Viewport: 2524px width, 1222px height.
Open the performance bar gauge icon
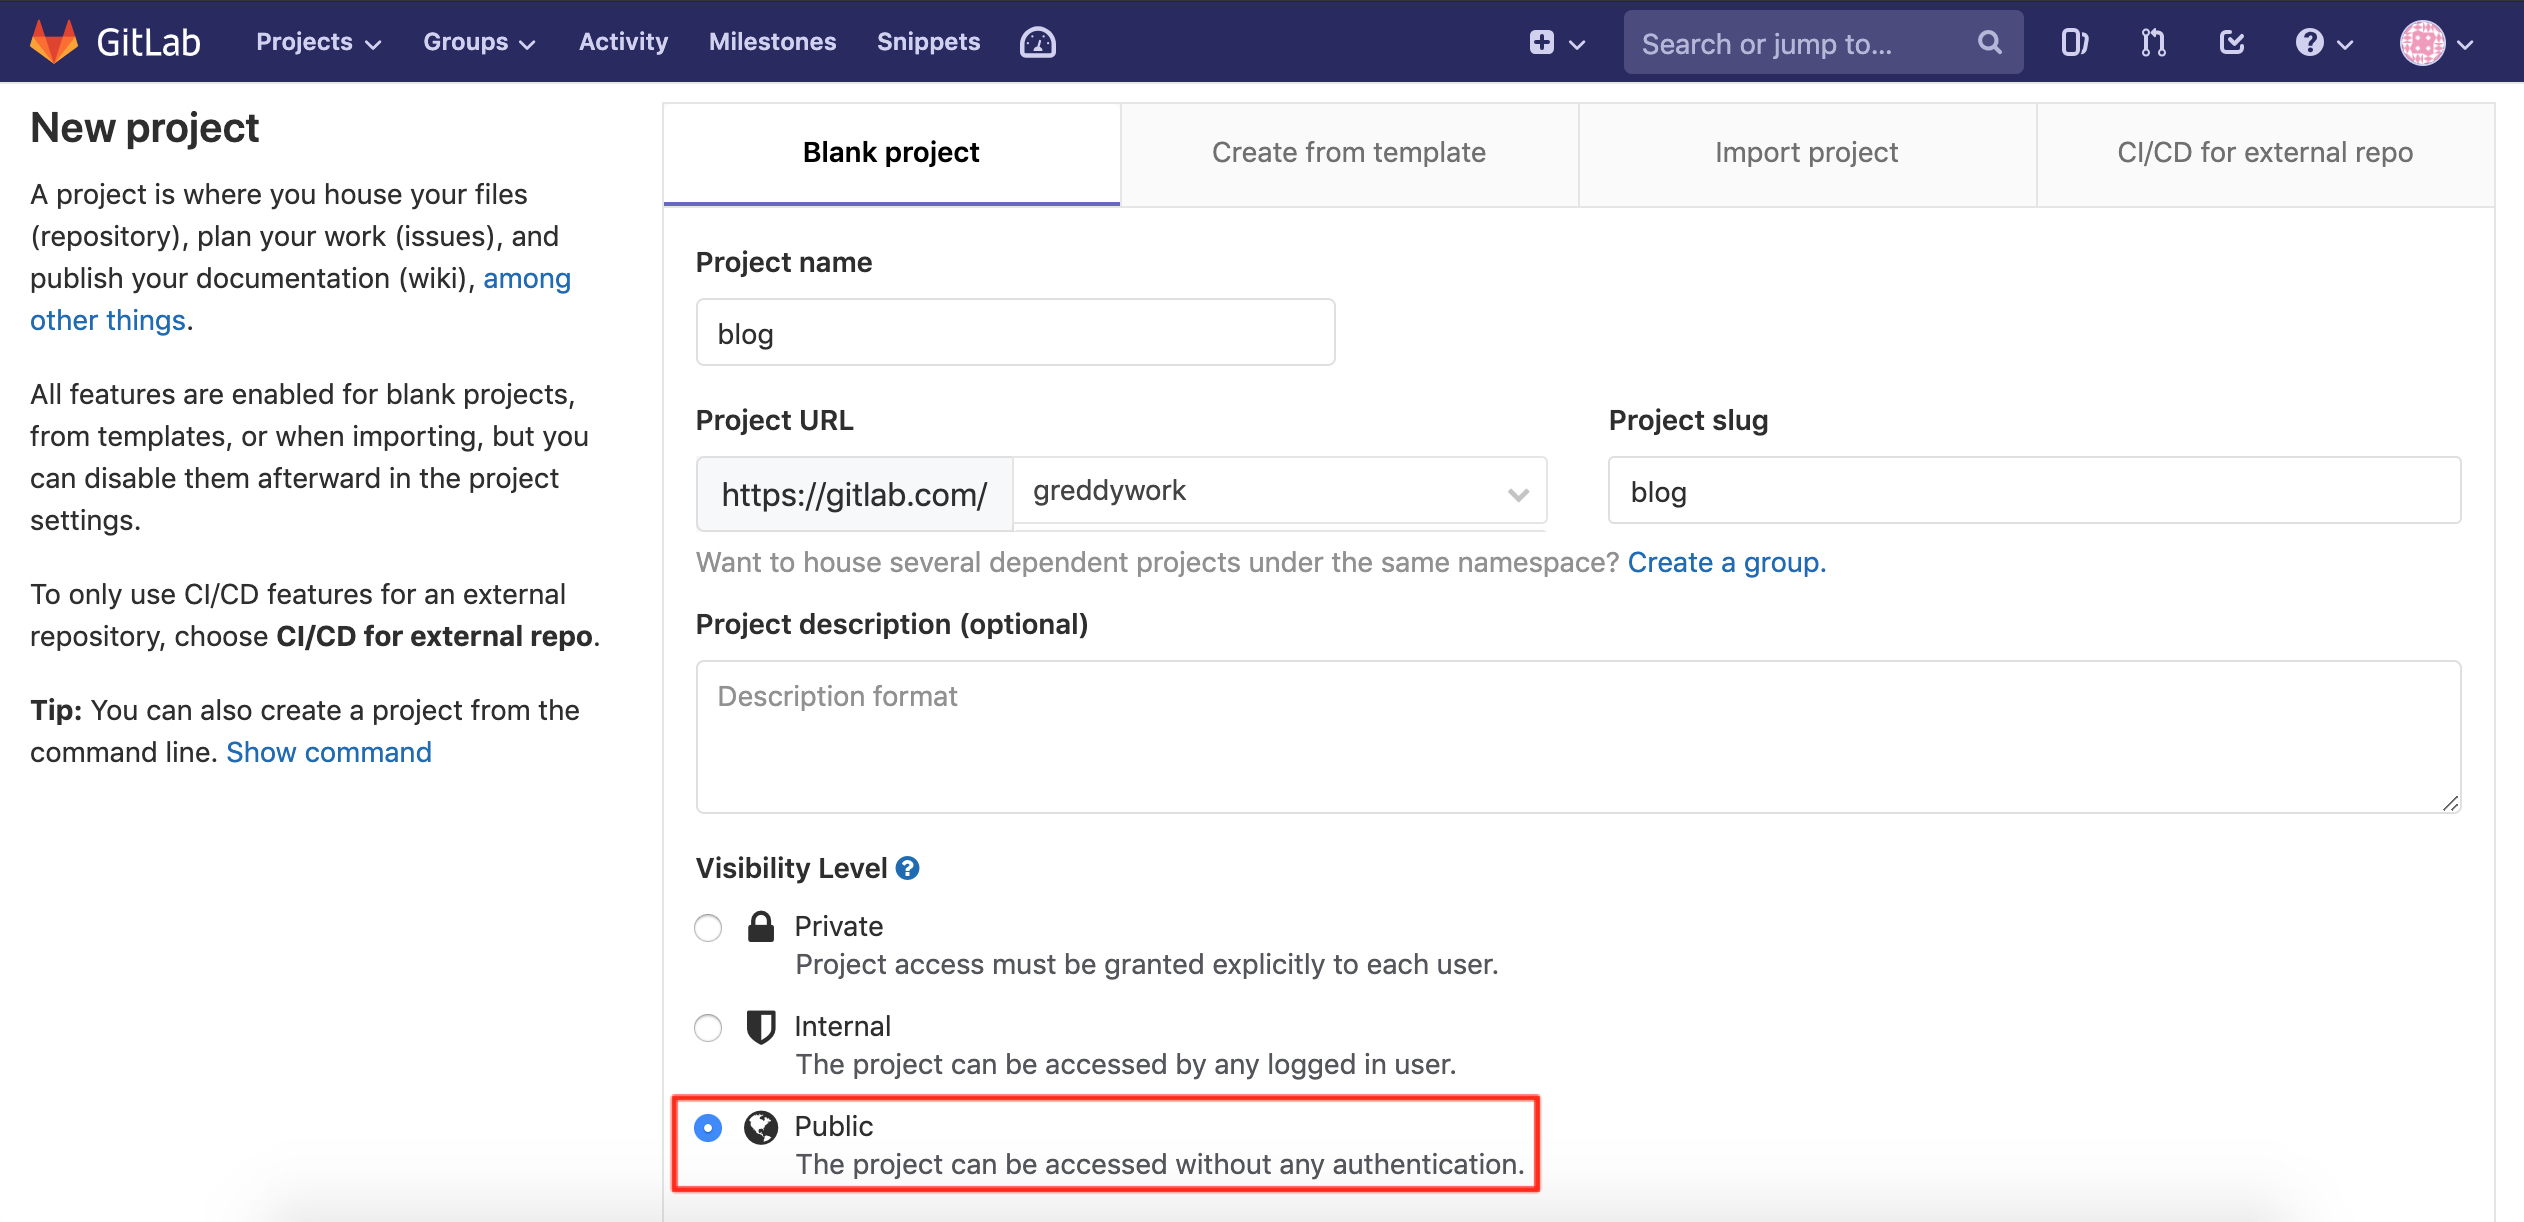1037,42
